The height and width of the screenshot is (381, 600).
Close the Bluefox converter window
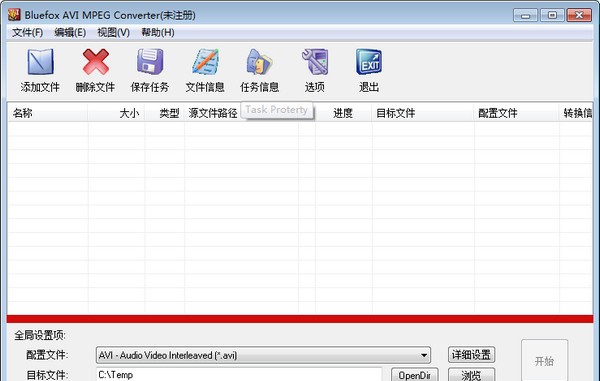click(579, 15)
